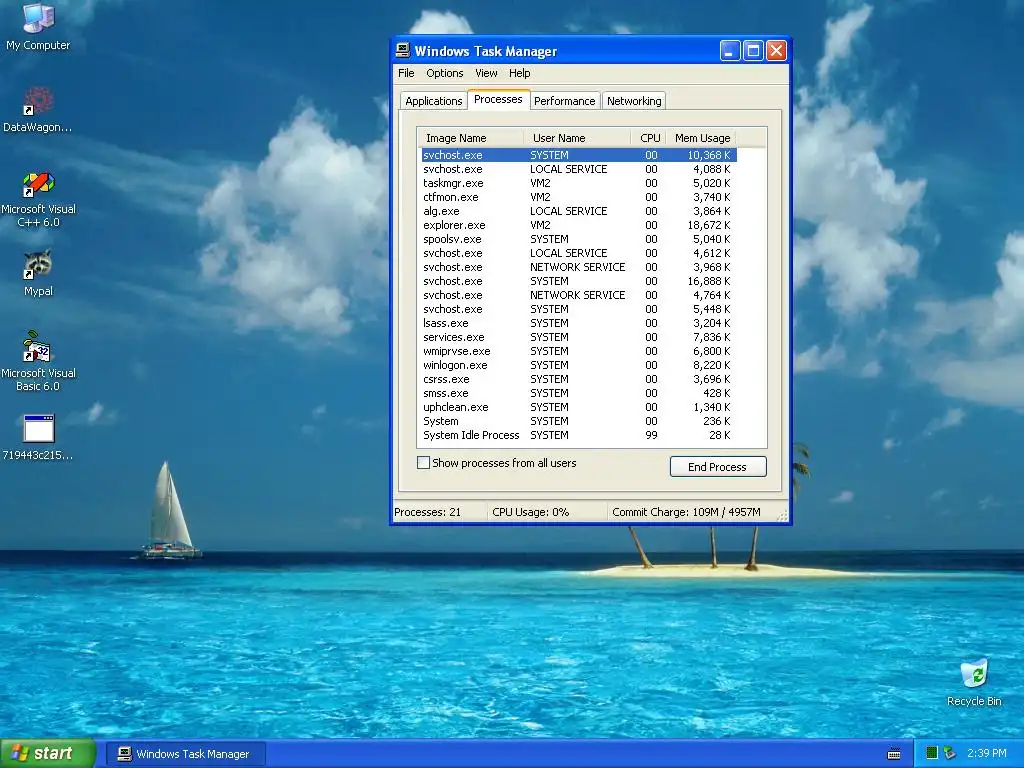Select the alg.exe process row
This screenshot has width=1024, height=768.
point(579,211)
